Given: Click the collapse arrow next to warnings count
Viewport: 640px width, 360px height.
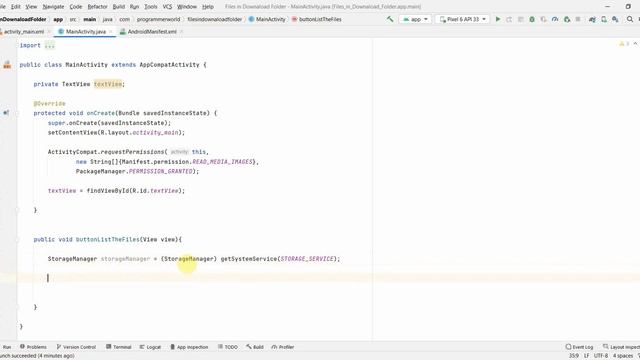Looking at the screenshot, I should [x=635, y=44].
